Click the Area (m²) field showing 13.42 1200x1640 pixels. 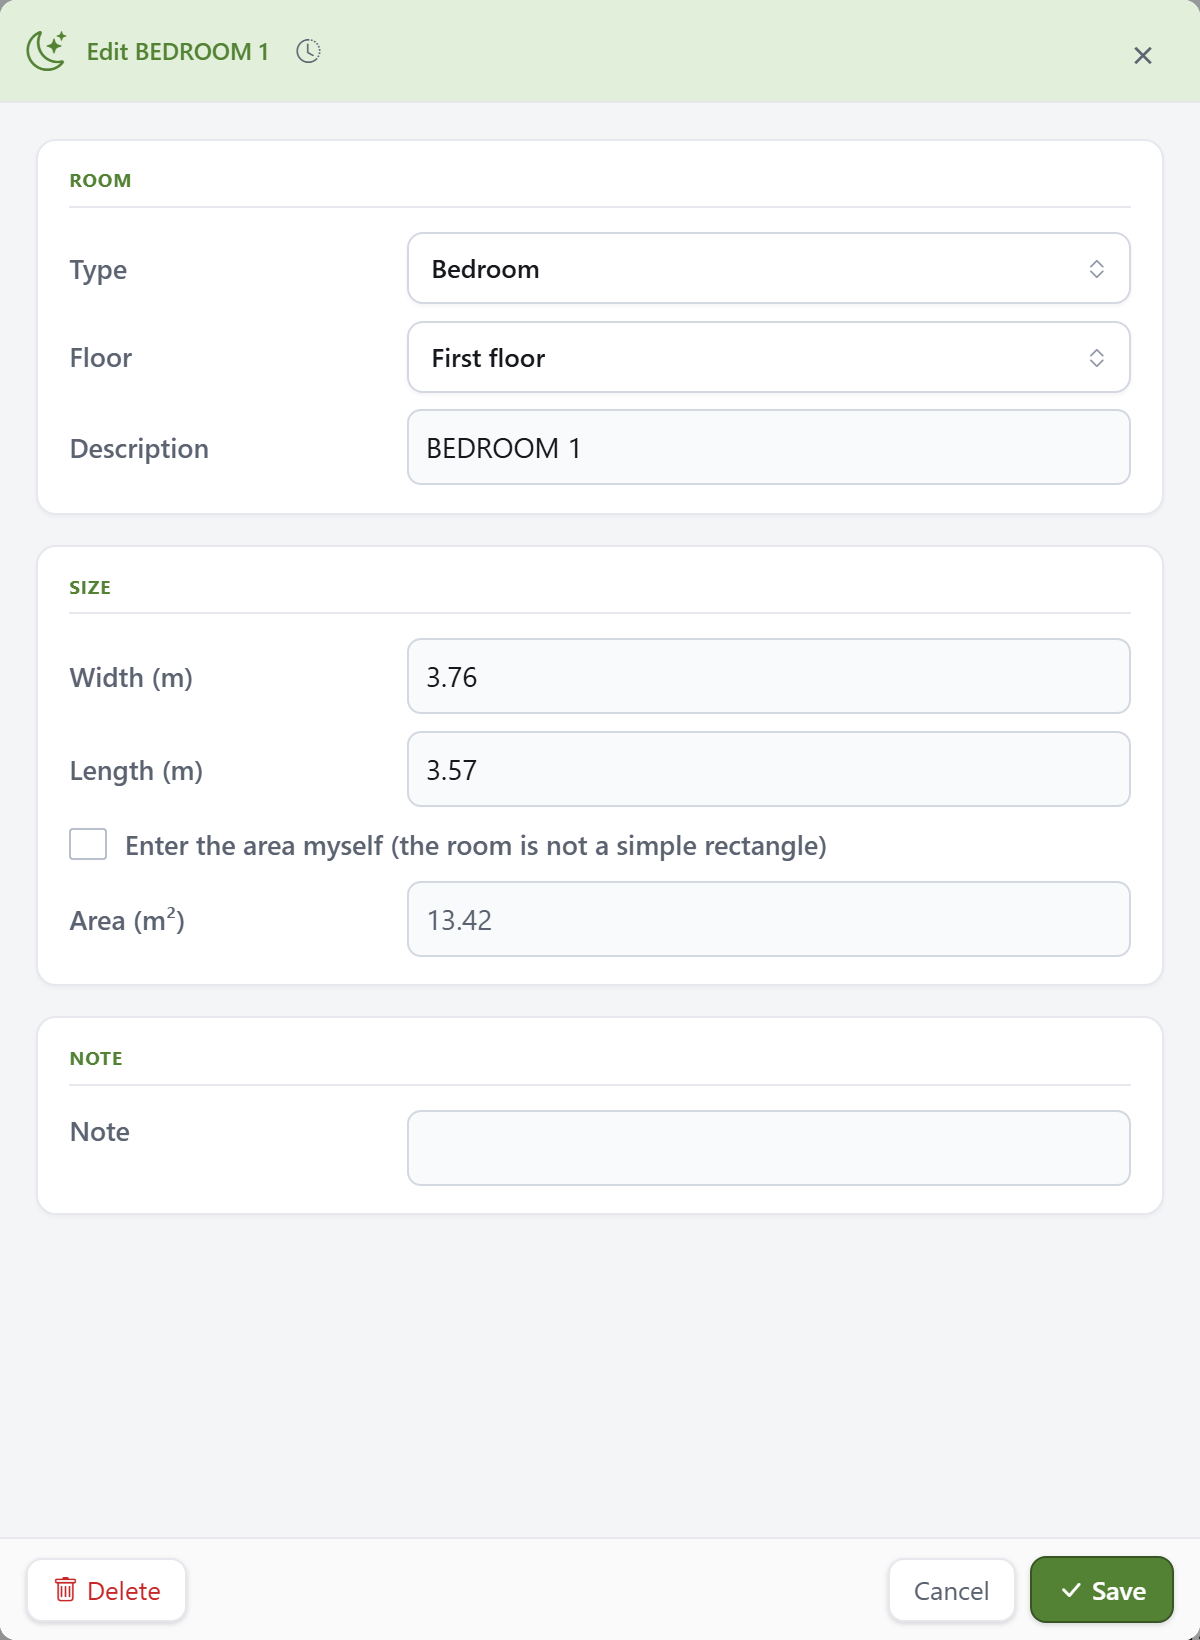pyautogui.click(x=769, y=920)
